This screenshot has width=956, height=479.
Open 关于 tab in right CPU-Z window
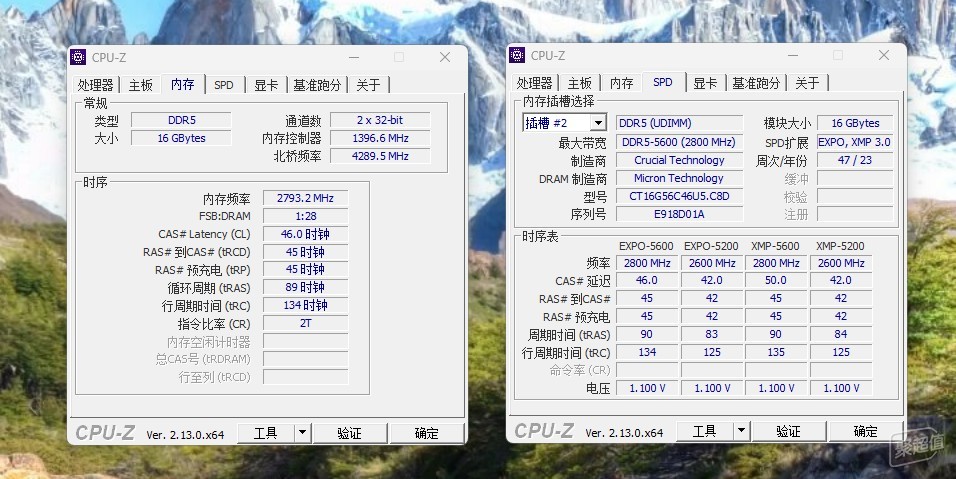pyautogui.click(x=807, y=83)
